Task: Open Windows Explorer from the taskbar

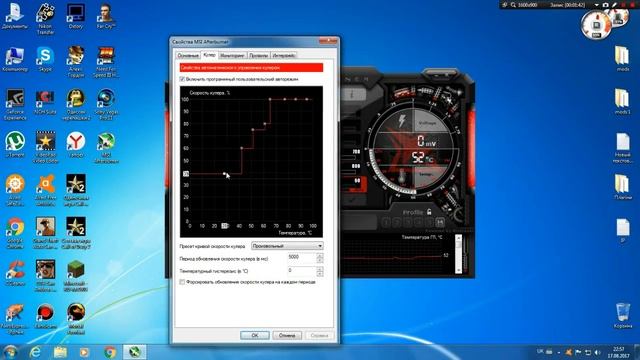Action: tap(60, 352)
